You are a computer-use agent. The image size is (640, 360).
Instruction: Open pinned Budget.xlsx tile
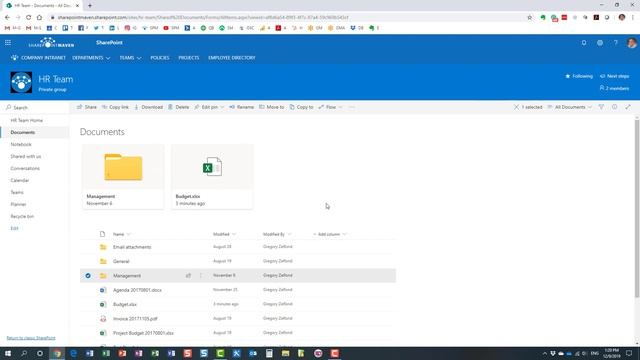(x=212, y=176)
